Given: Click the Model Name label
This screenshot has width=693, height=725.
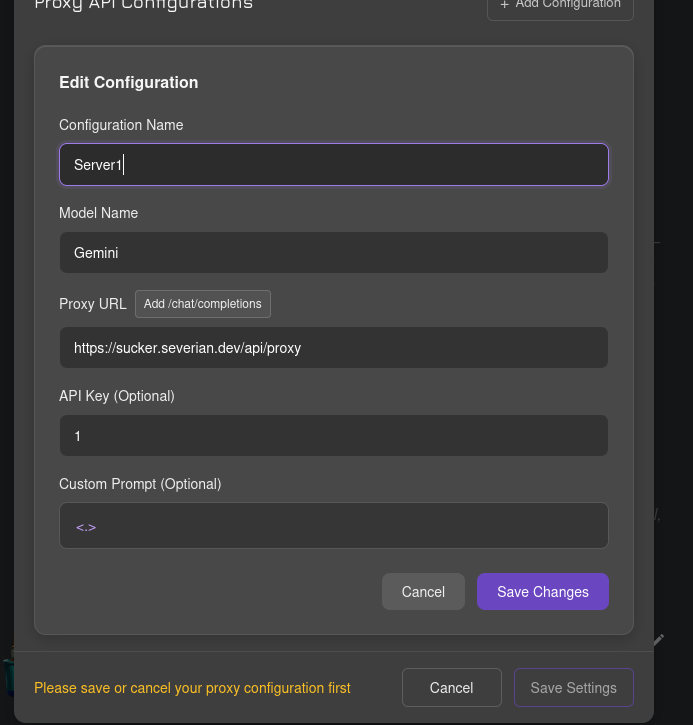Looking at the screenshot, I should point(98,213).
